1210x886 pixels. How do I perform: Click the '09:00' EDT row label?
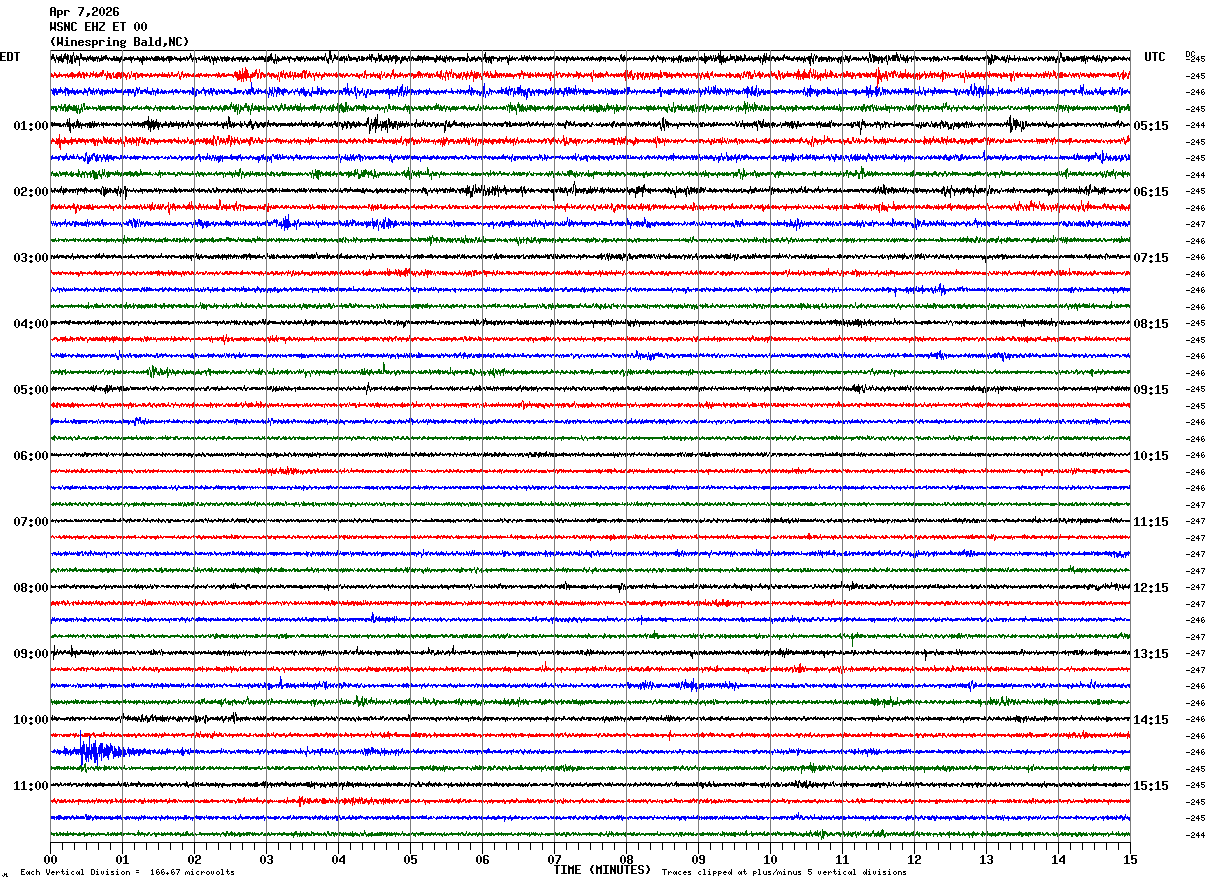coord(31,654)
